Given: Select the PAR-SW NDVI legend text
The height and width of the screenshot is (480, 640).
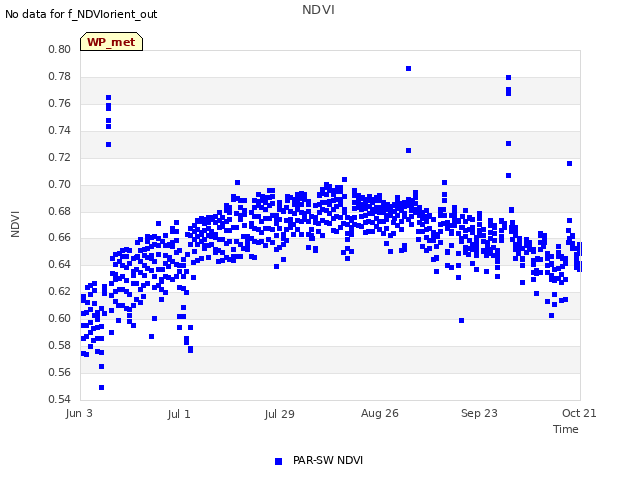Looking at the screenshot, I should click(328, 460).
